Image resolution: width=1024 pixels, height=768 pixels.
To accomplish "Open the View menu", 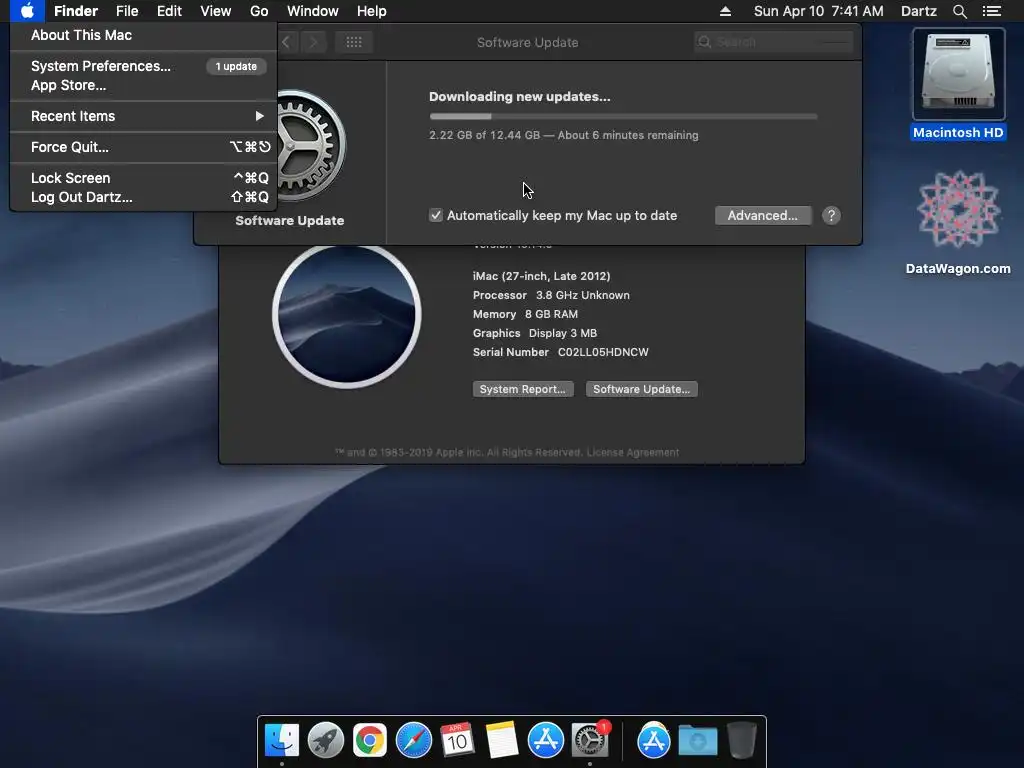I will [x=216, y=11].
